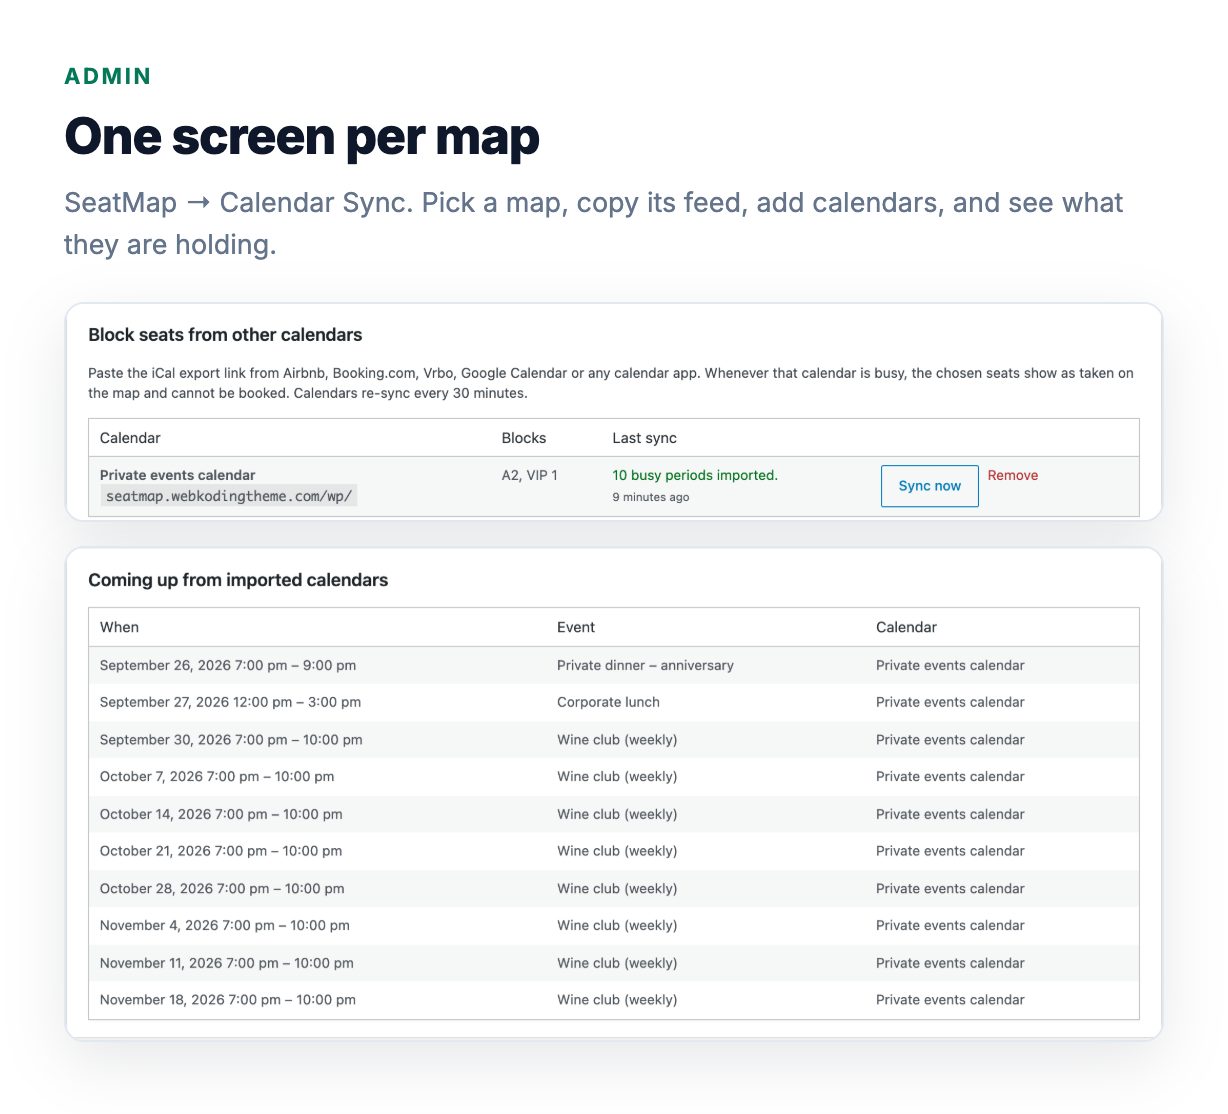Click the September 26, 2026 time cell
The image size is (1228, 1114).
(228, 665)
